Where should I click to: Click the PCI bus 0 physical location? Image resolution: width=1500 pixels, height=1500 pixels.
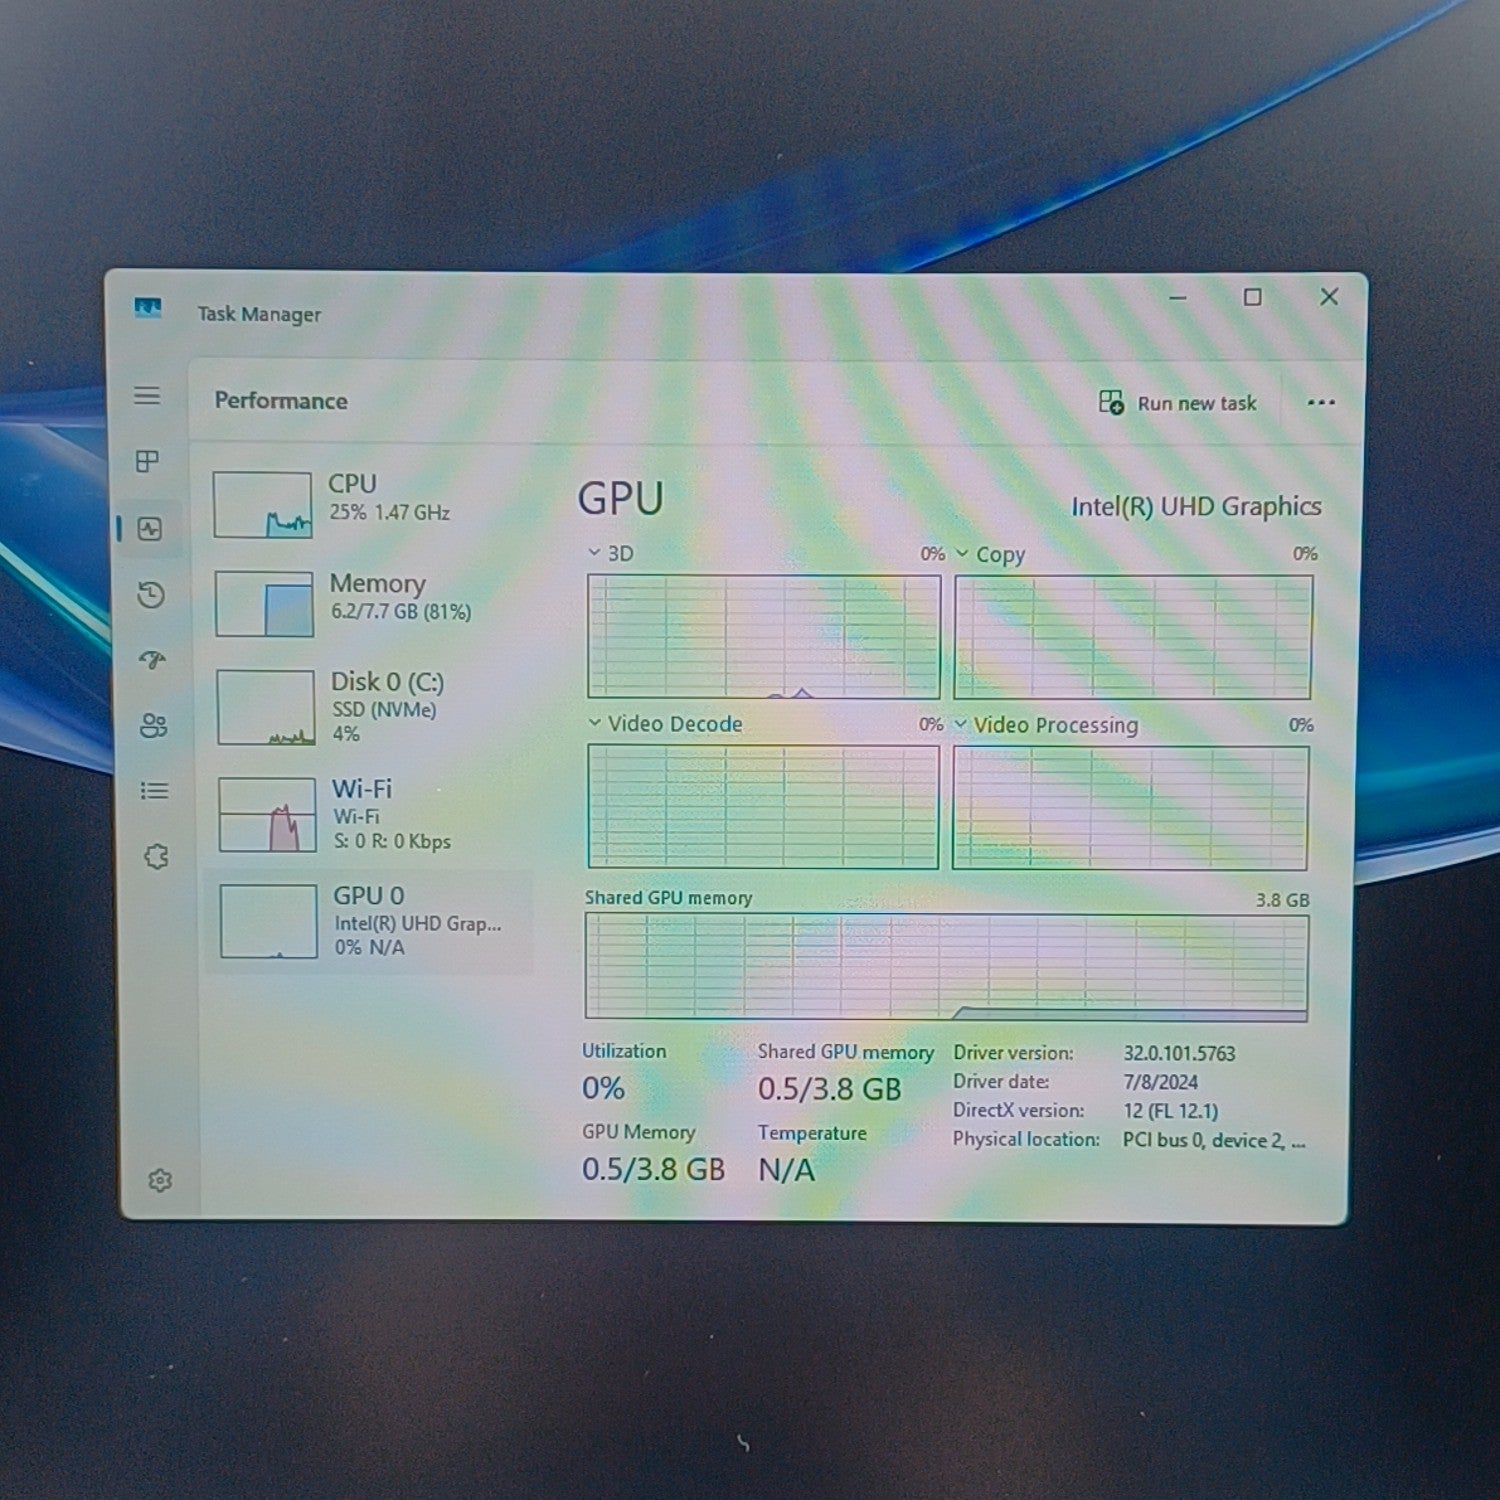1213,1140
